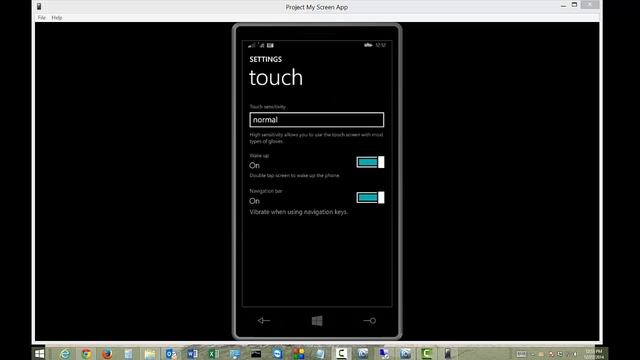This screenshot has height=360, width=640.
Task: Minimize the Project My Screen App window
Action: (563, 5)
